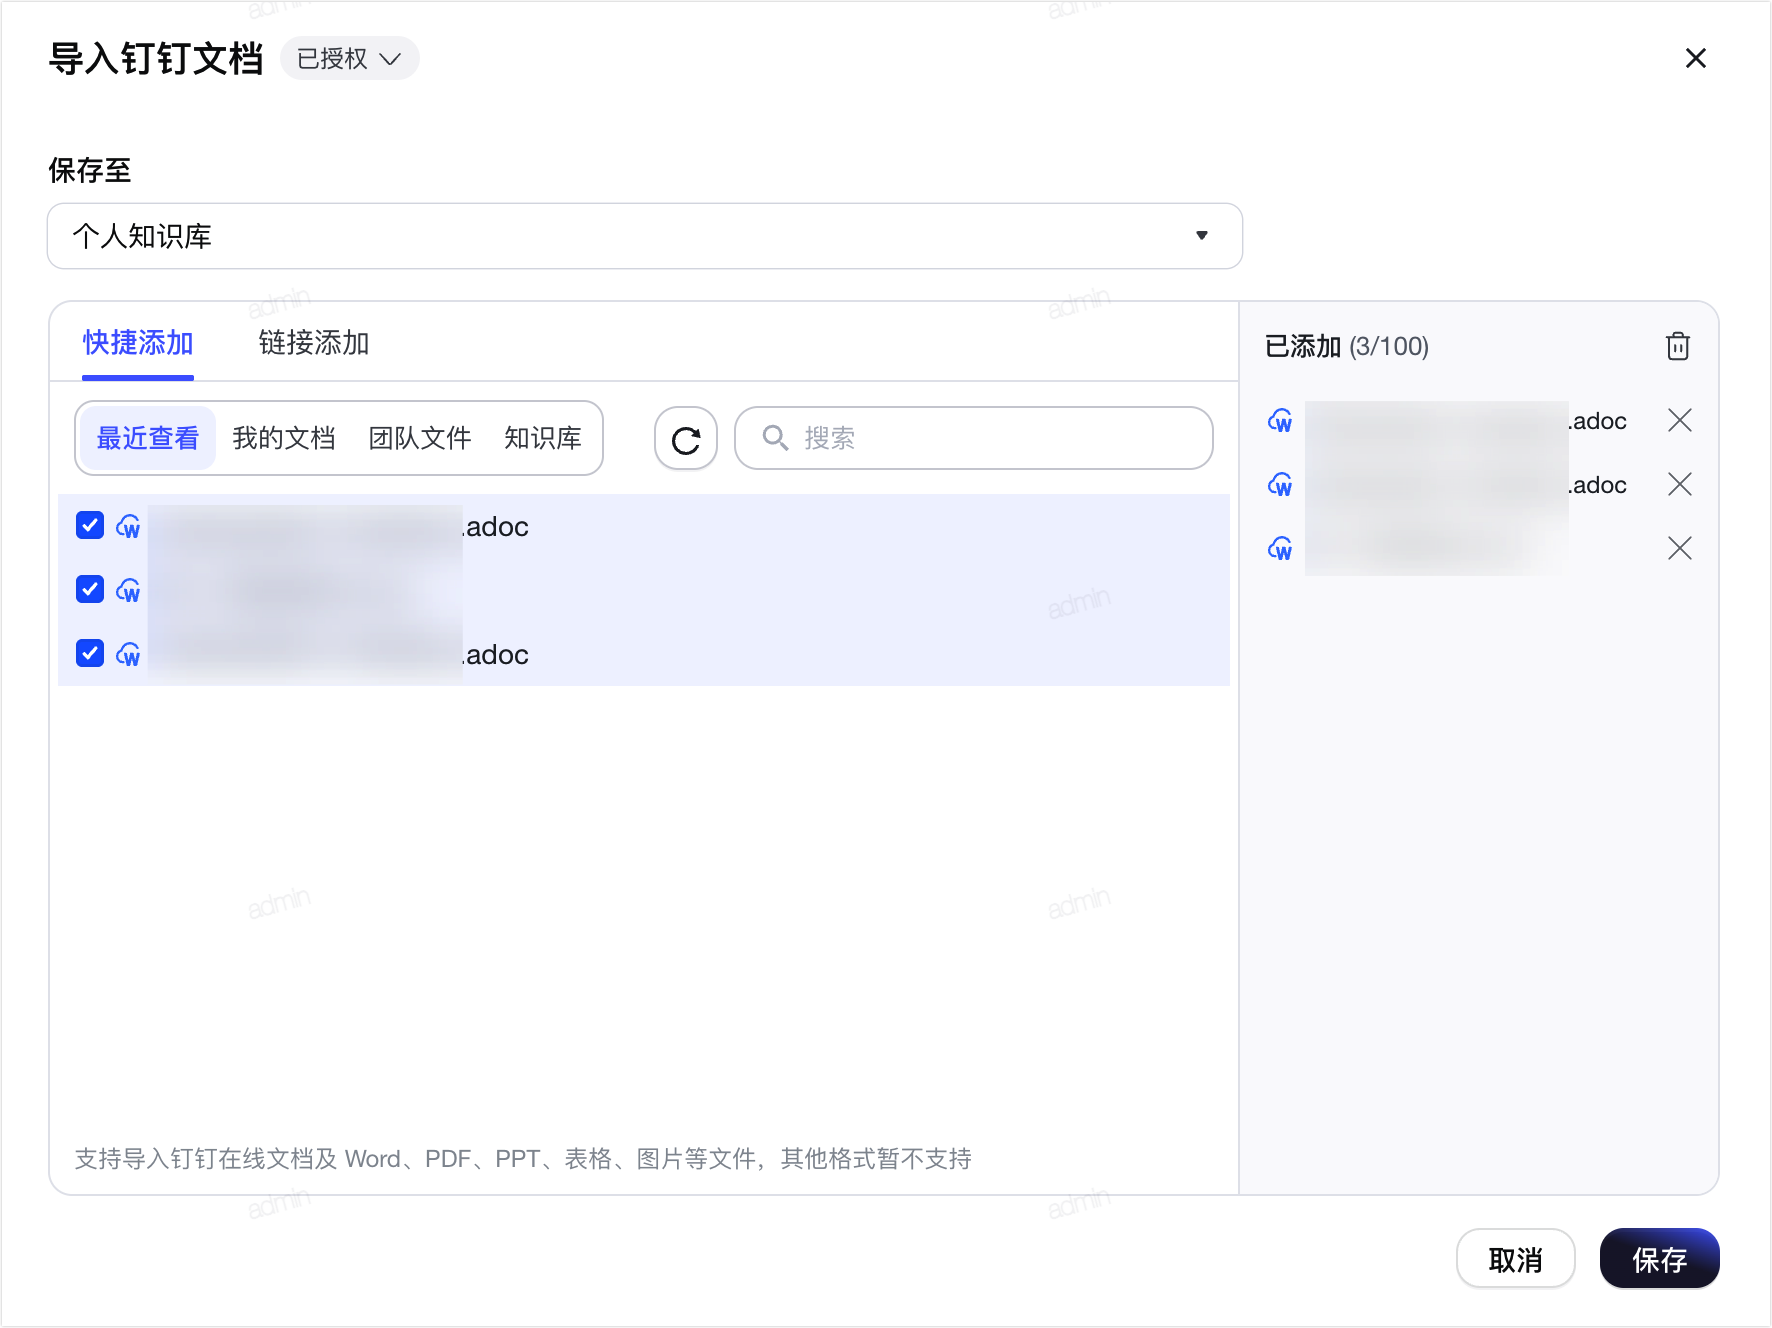The height and width of the screenshot is (1328, 1772).
Task: Switch to the 快捷添加 tab
Action: tap(138, 343)
